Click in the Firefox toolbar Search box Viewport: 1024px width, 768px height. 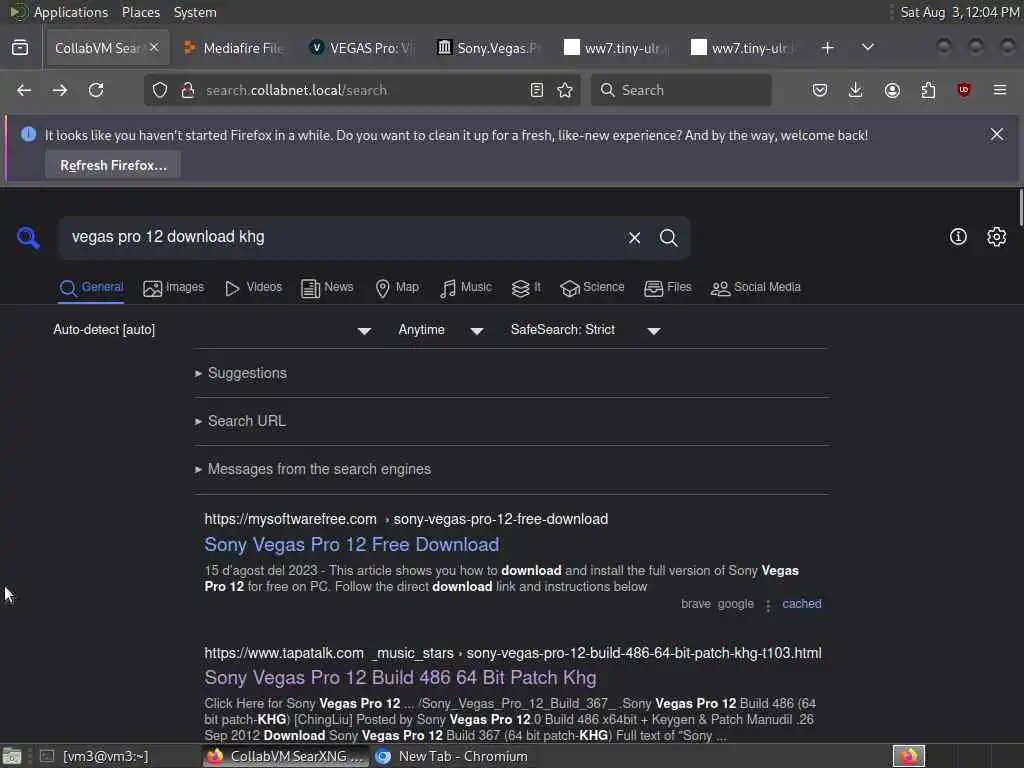click(x=681, y=90)
